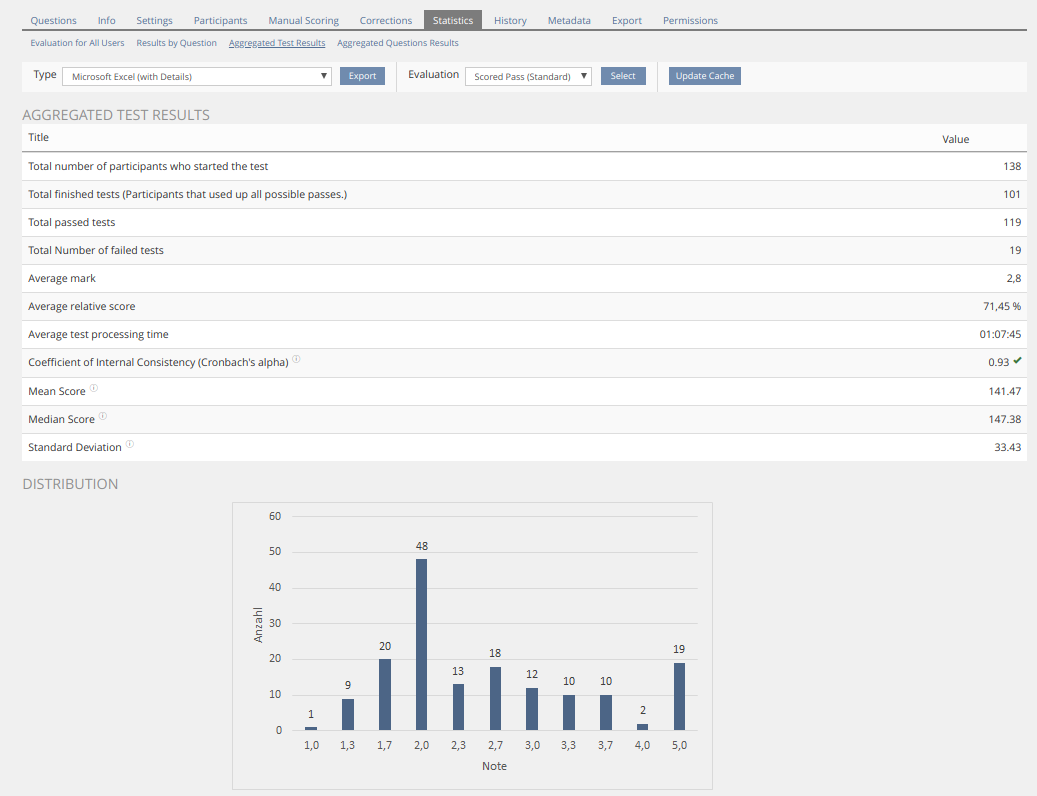Click the Update Cache button
This screenshot has height=796, width=1037.
[704, 76]
